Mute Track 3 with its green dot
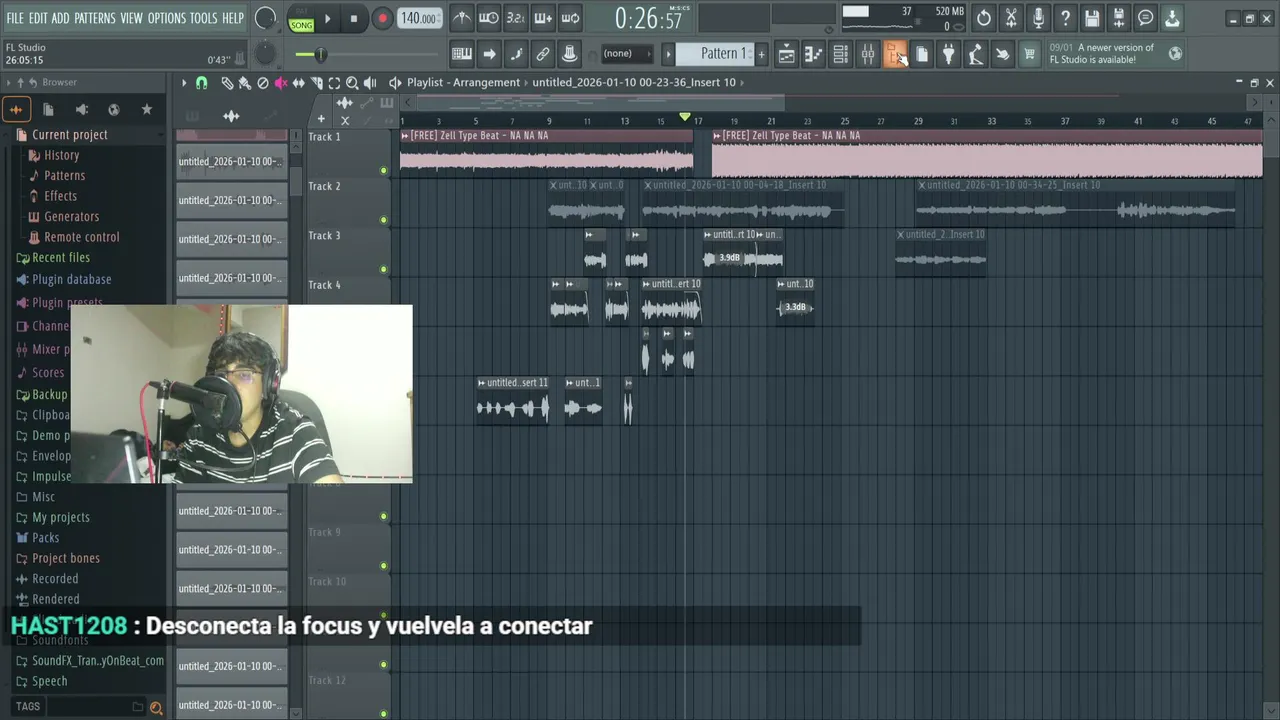Image resolution: width=1280 pixels, height=720 pixels. [x=383, y=269]
